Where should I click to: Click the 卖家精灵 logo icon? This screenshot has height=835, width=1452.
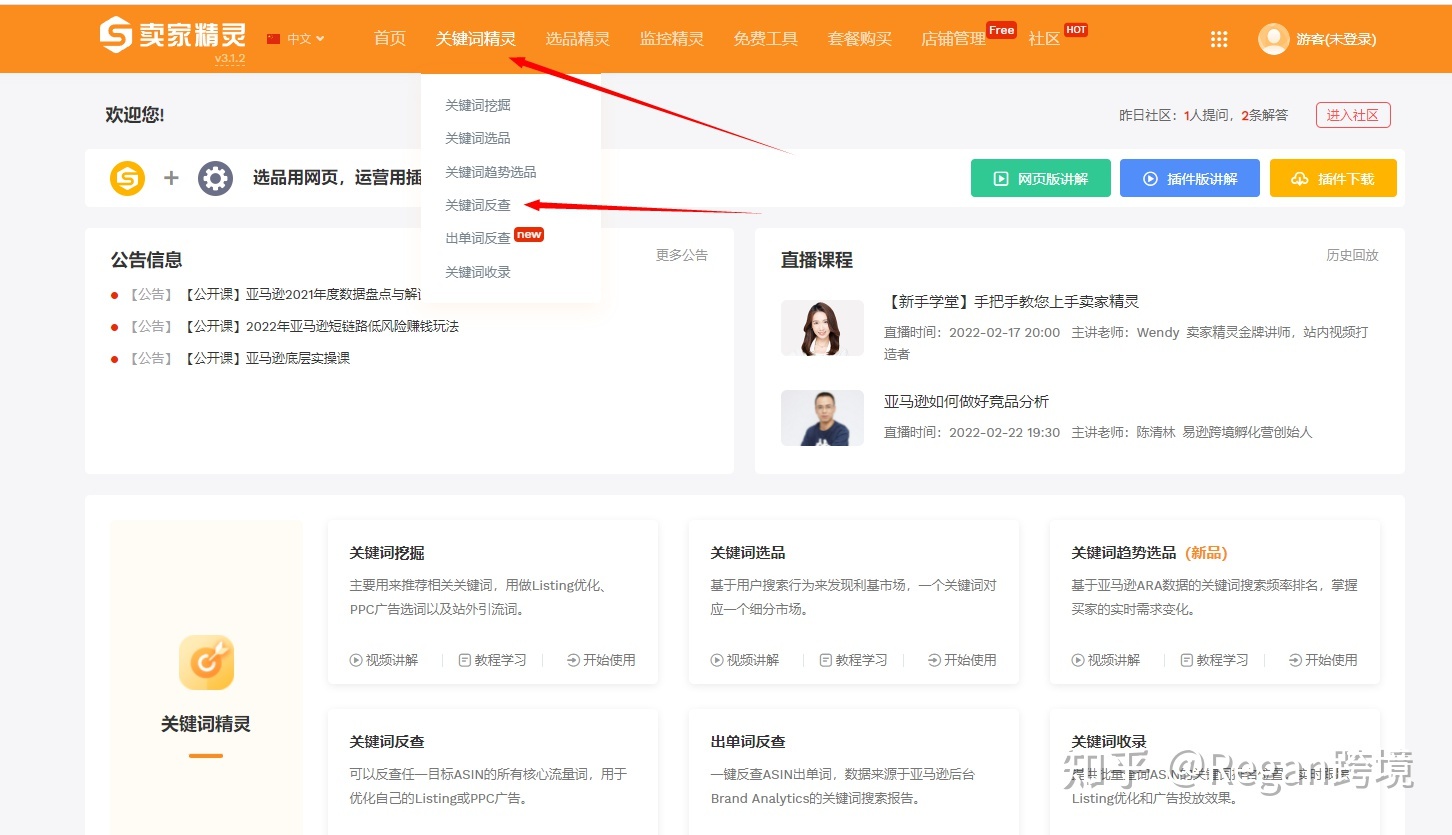point(116,35)
